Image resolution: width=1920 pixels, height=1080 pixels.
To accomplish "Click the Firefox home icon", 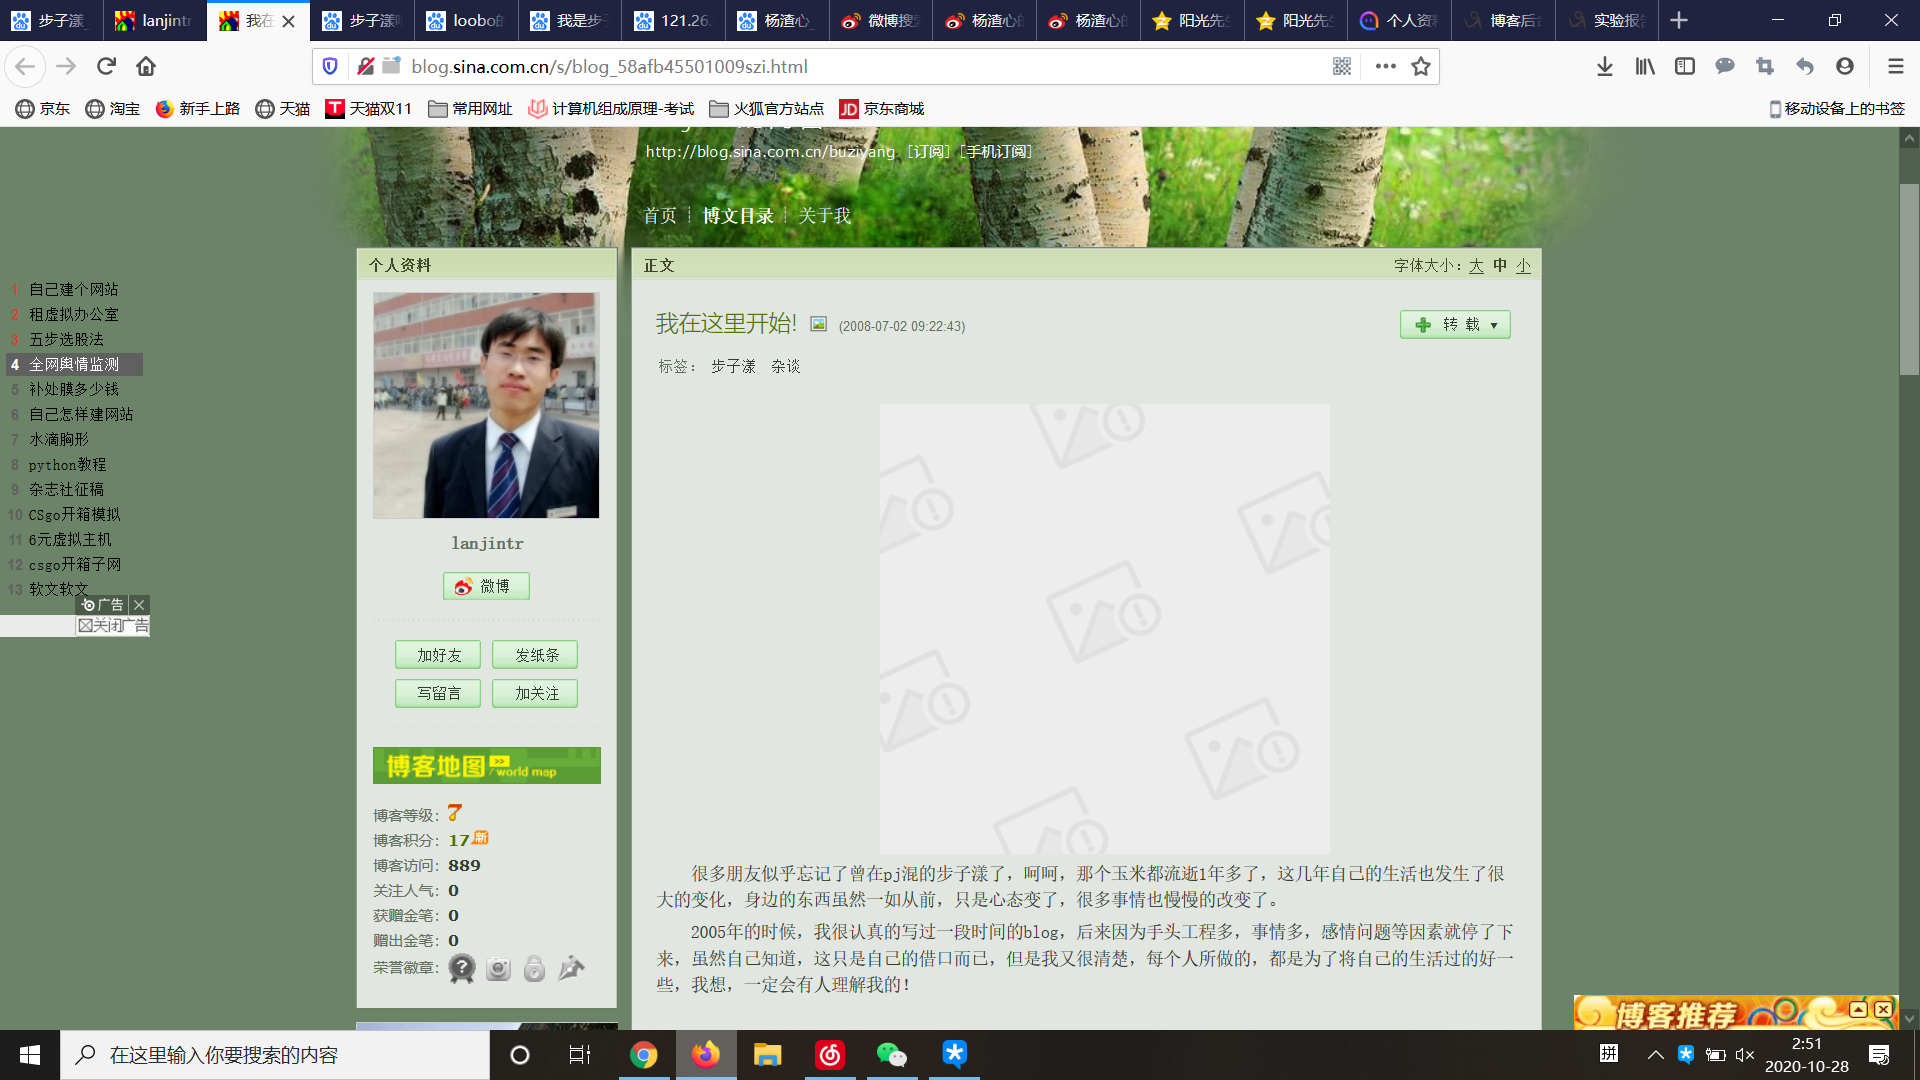I will (146, 66).
